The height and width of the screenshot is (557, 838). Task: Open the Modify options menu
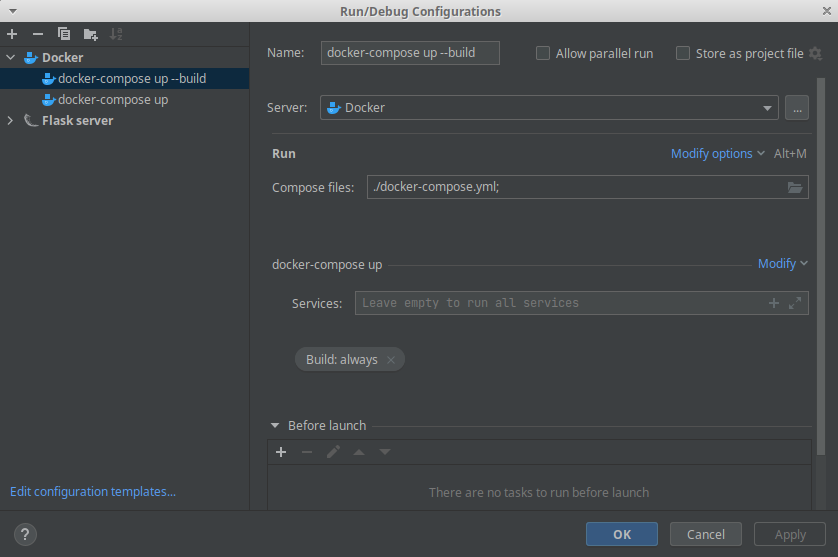tap(717, 154)
